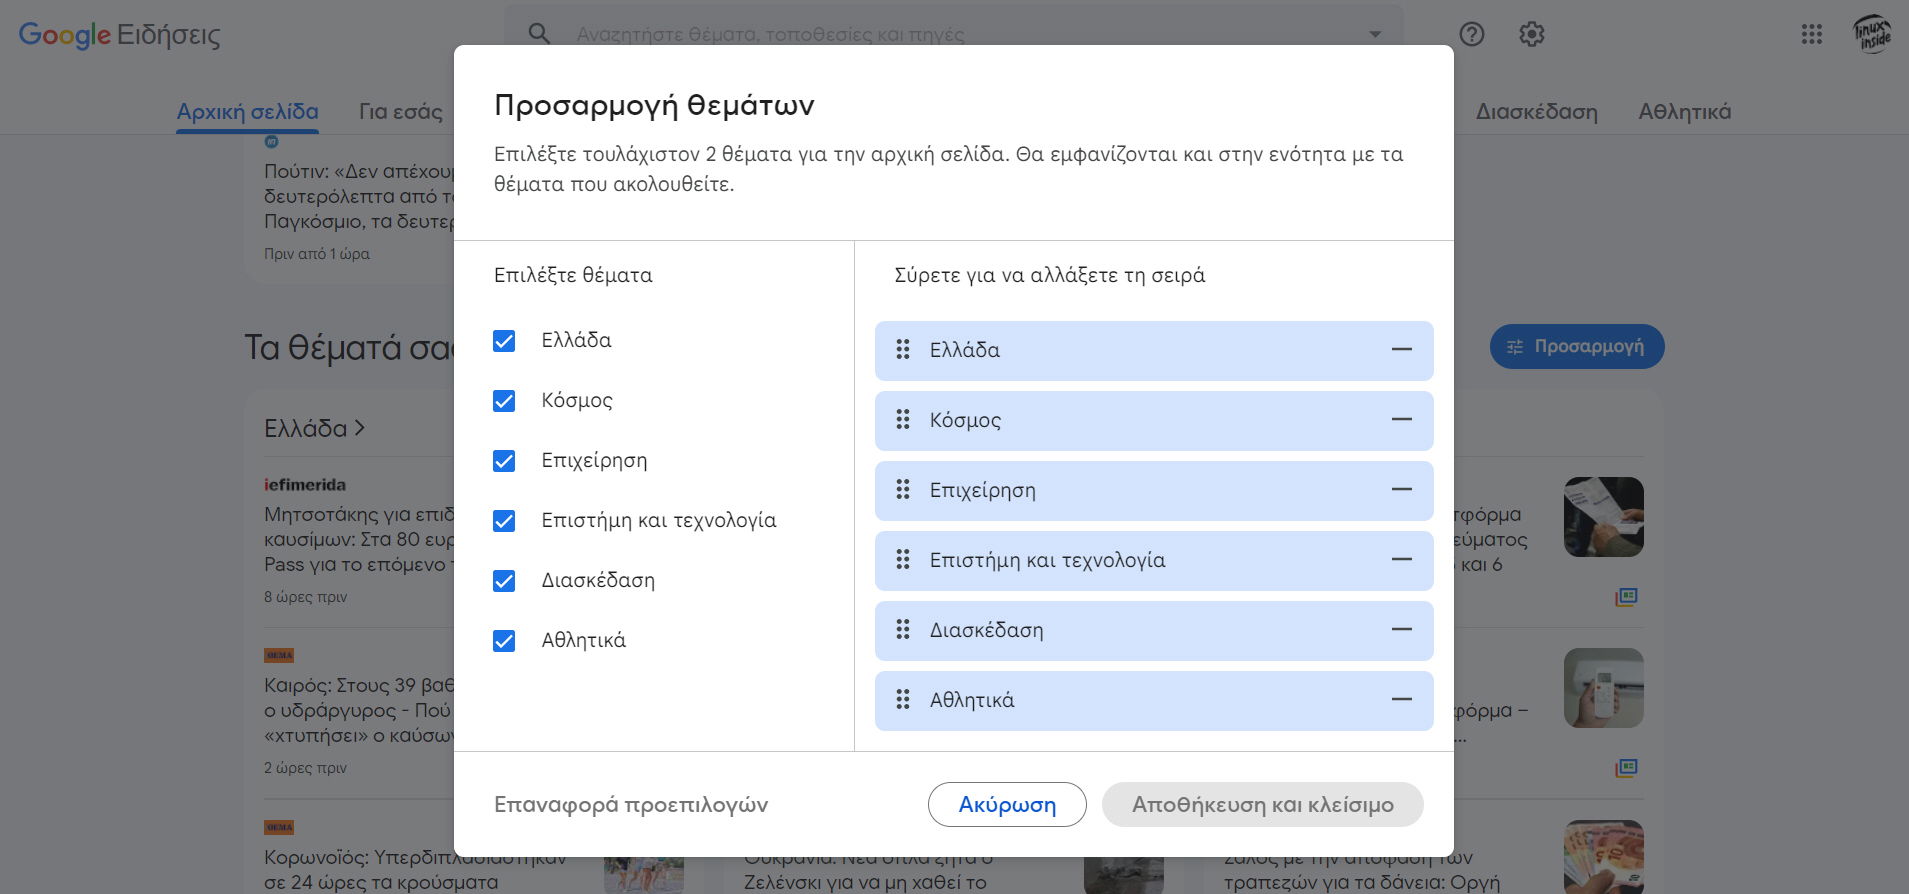
Task: Click drag handle for Επιστήμη και τεχνολογία
Action: click(x=903, y=559)
